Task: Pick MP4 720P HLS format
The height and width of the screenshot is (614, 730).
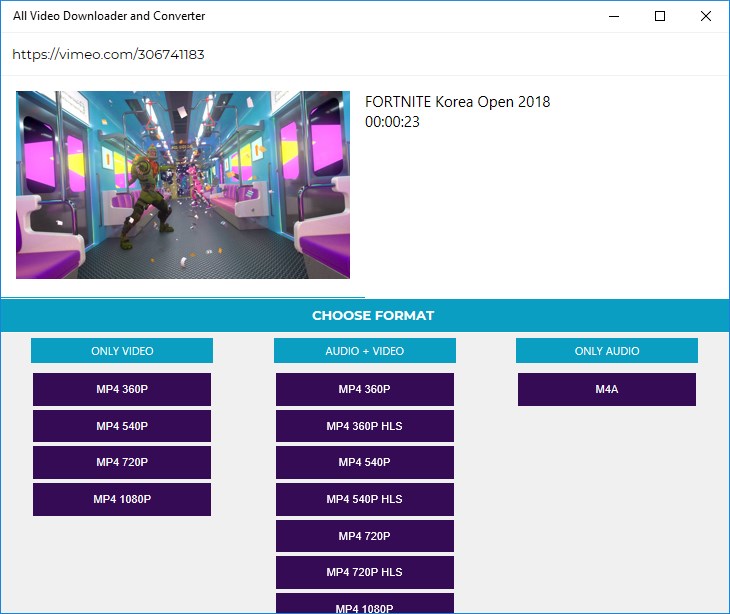Action: (365, 572)
